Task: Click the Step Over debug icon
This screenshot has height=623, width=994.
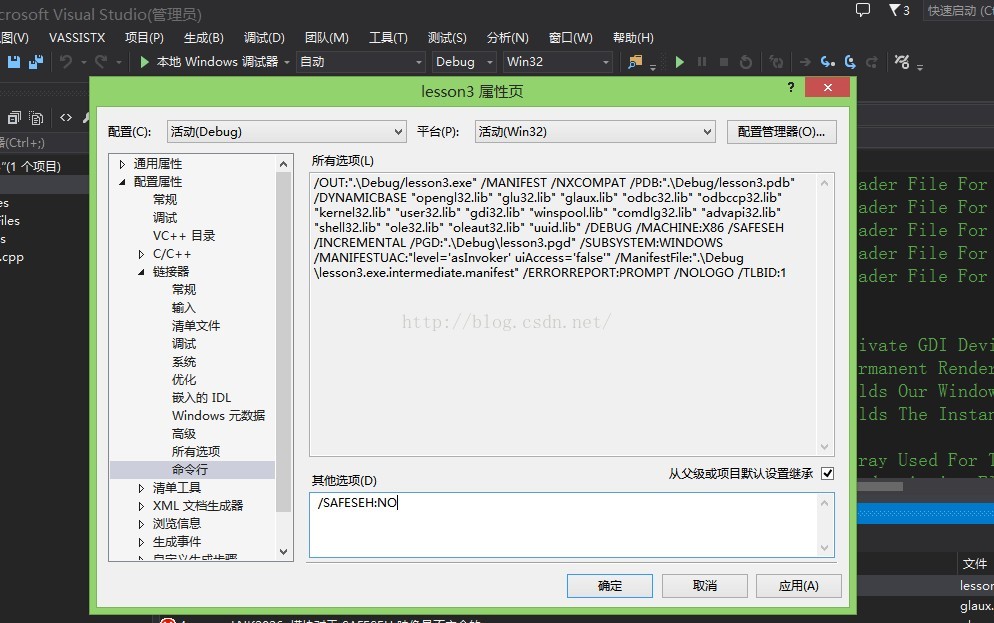Action: pos(850,61)
